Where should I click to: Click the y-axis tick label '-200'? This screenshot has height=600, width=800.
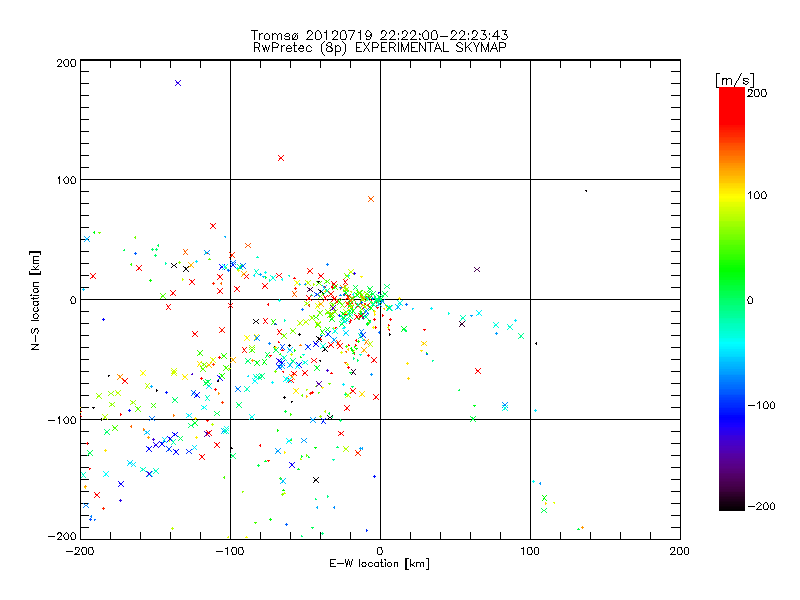[62, 536]
